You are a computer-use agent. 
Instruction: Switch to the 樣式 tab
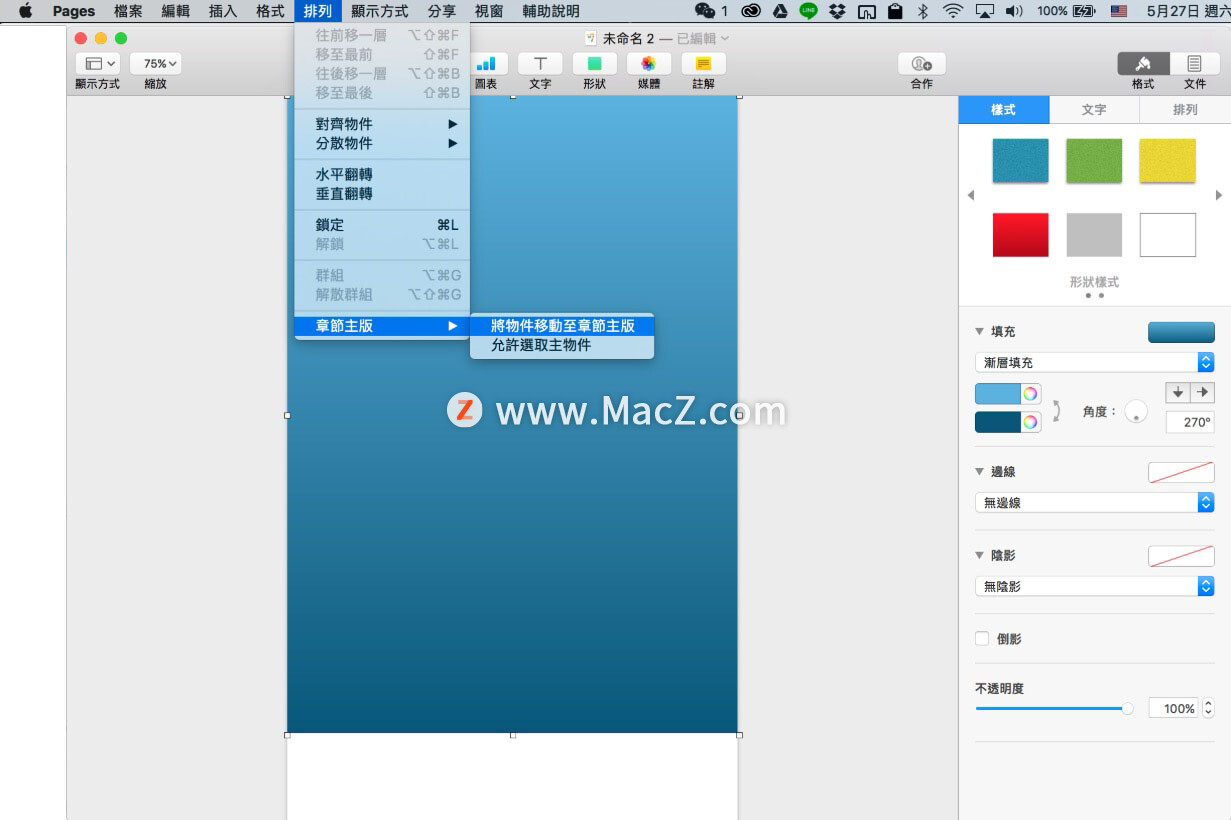pos(1004,110)
